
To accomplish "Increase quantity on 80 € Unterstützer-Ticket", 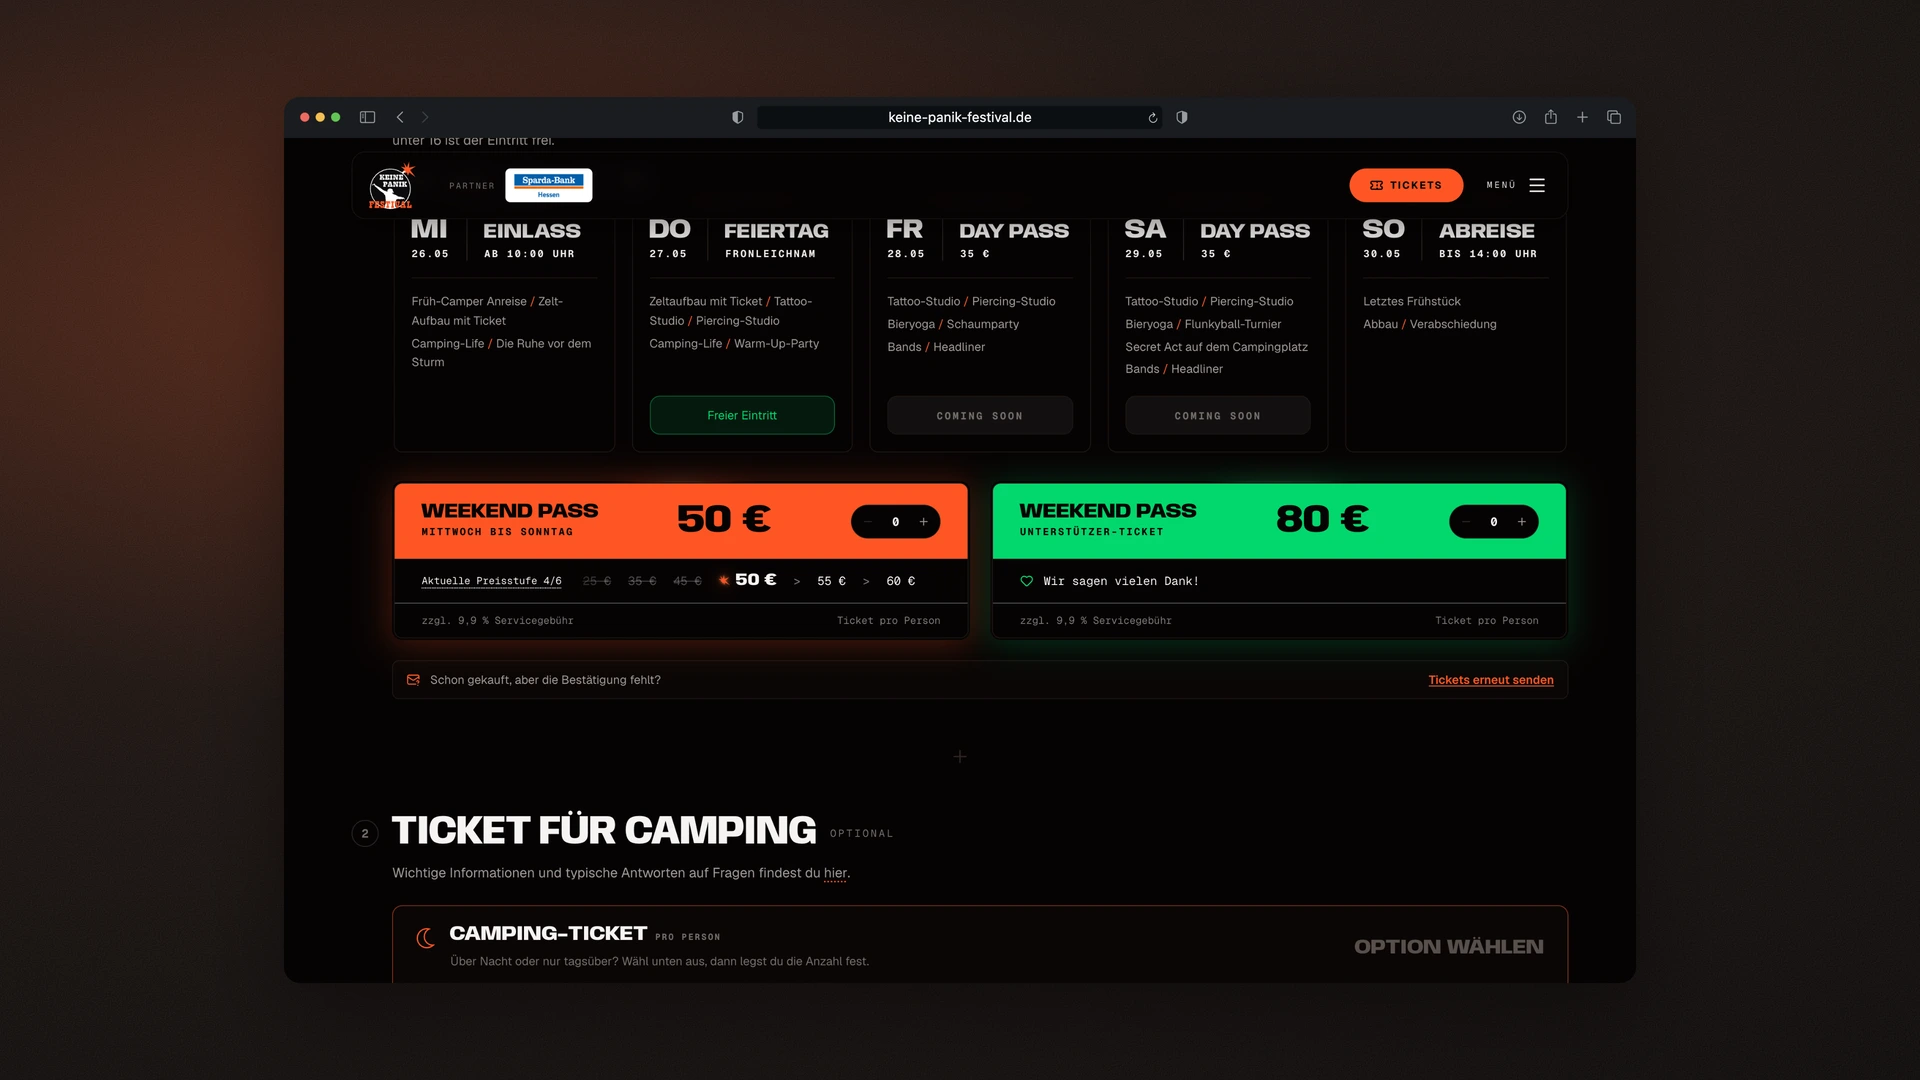I will click(x=1522, y=522).
